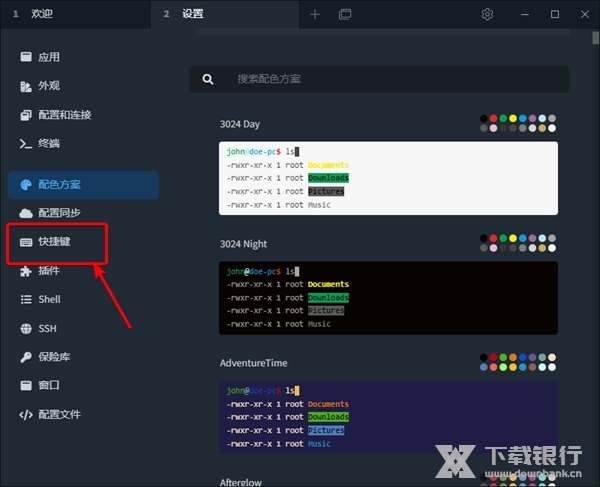Open a new tab with plus icon
Screen dimensions: 600x487
(315, 15)
